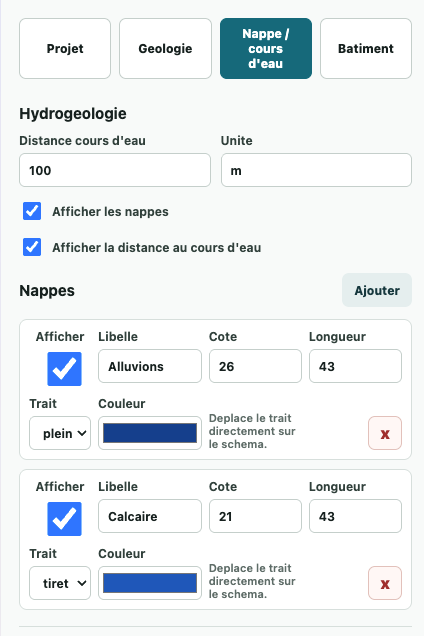Click the Calcaire Longueur field showing 43
Viewport: 424px width, 636px height.
[355, 516]
